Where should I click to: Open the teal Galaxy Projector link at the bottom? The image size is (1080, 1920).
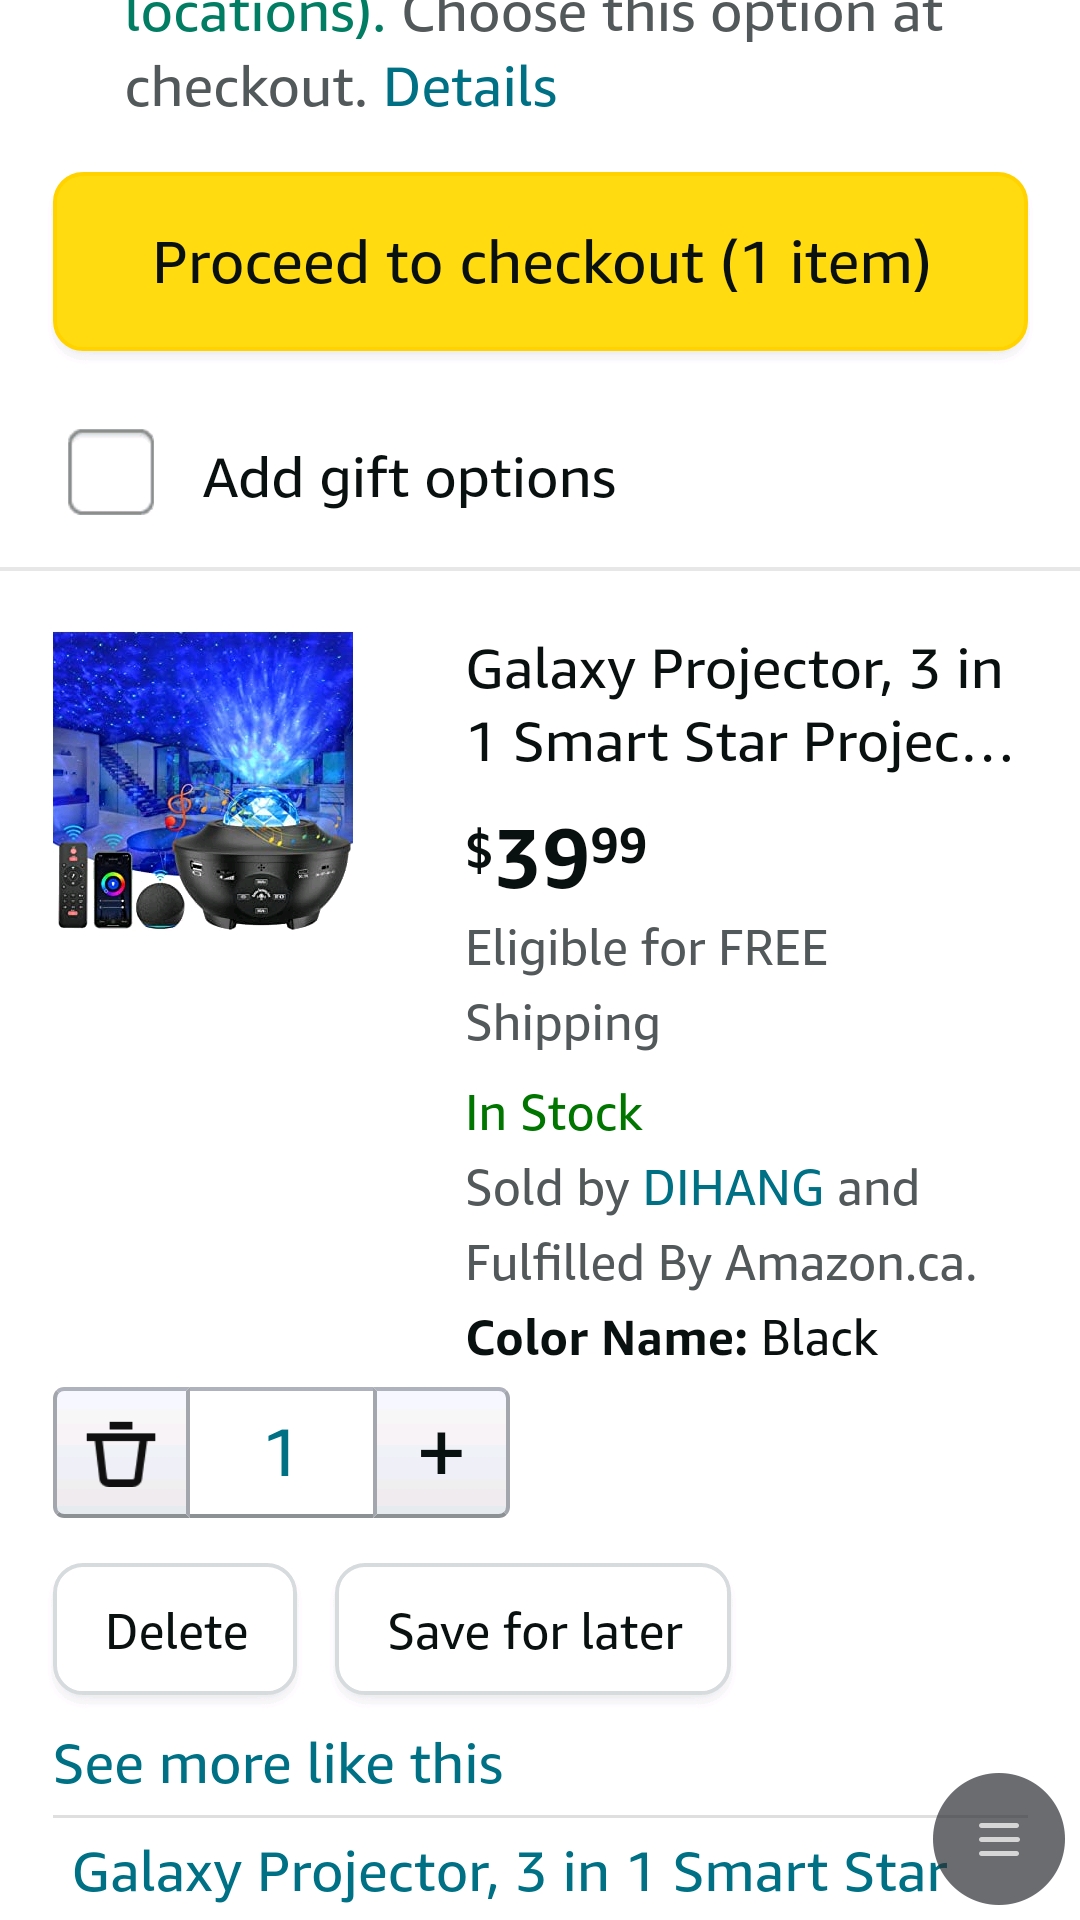tap(509, 1872)
